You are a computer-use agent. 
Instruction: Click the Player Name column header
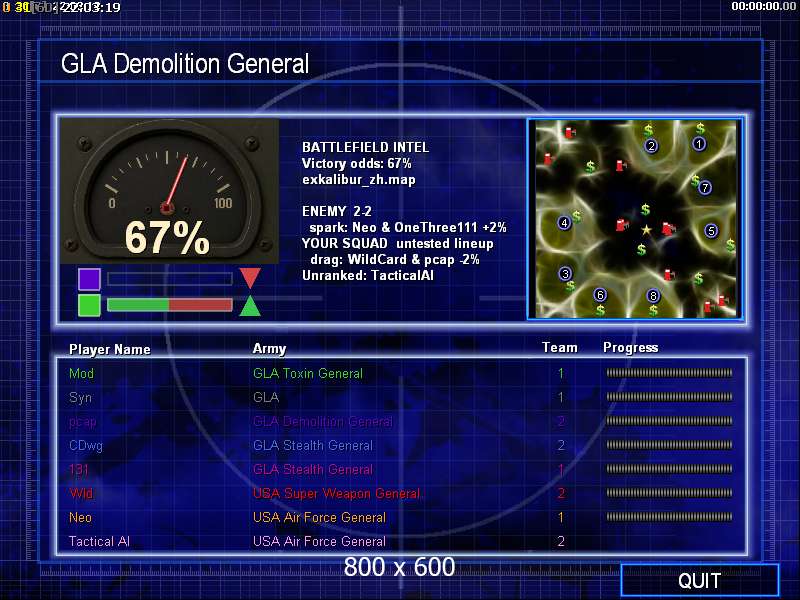tap(110, 349)
